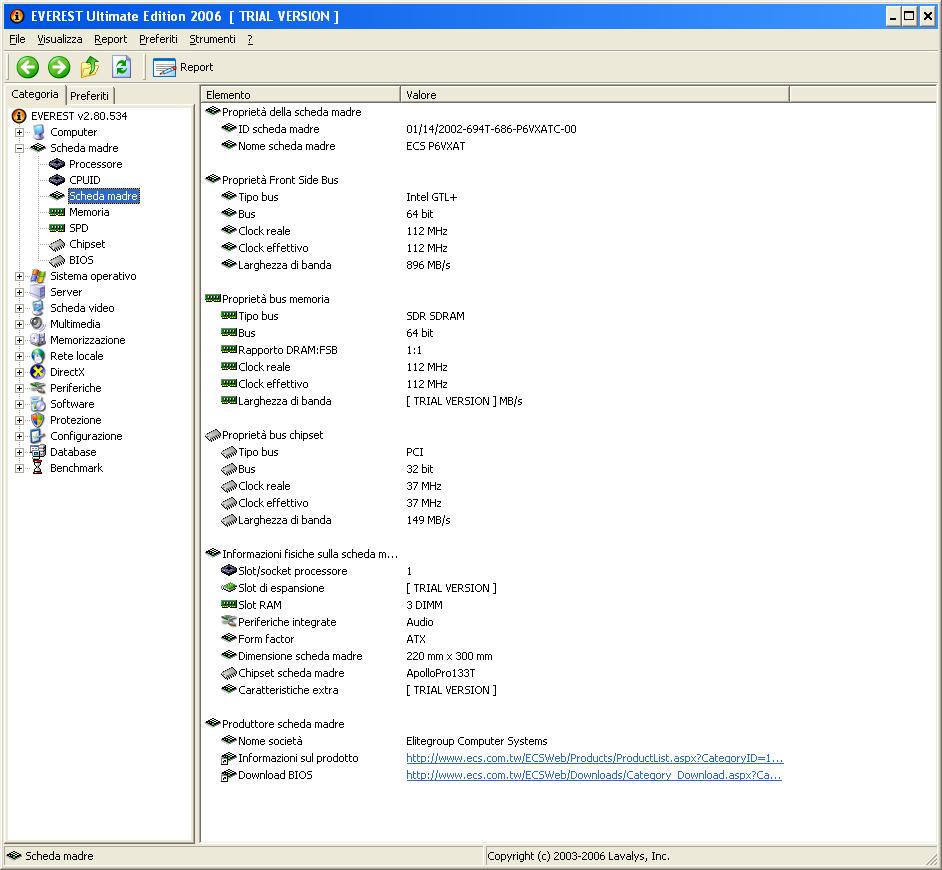This screenshot has height=870, width=942.
Task: Select the EVEREST v2.80.534 root item
Action: tap(79, 116)
